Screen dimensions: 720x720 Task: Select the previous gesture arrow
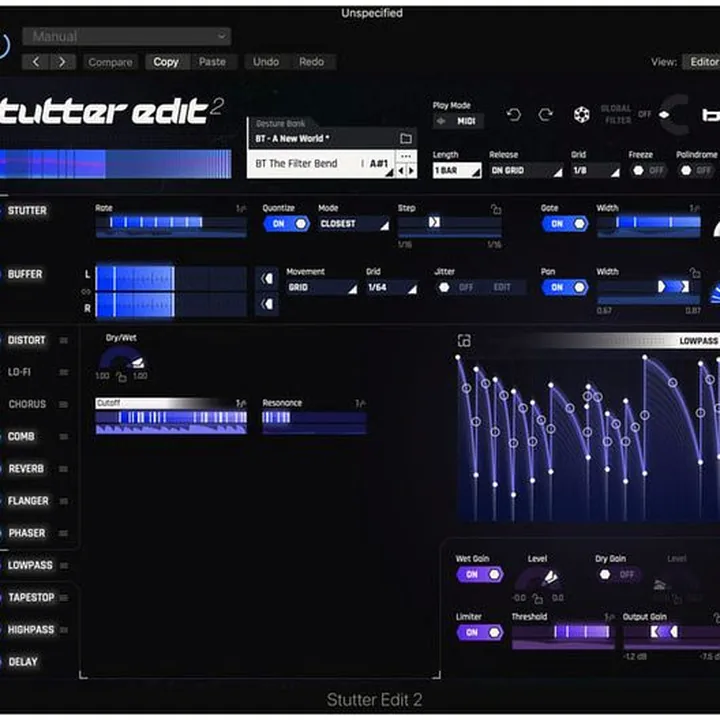[x=401, y=171]
